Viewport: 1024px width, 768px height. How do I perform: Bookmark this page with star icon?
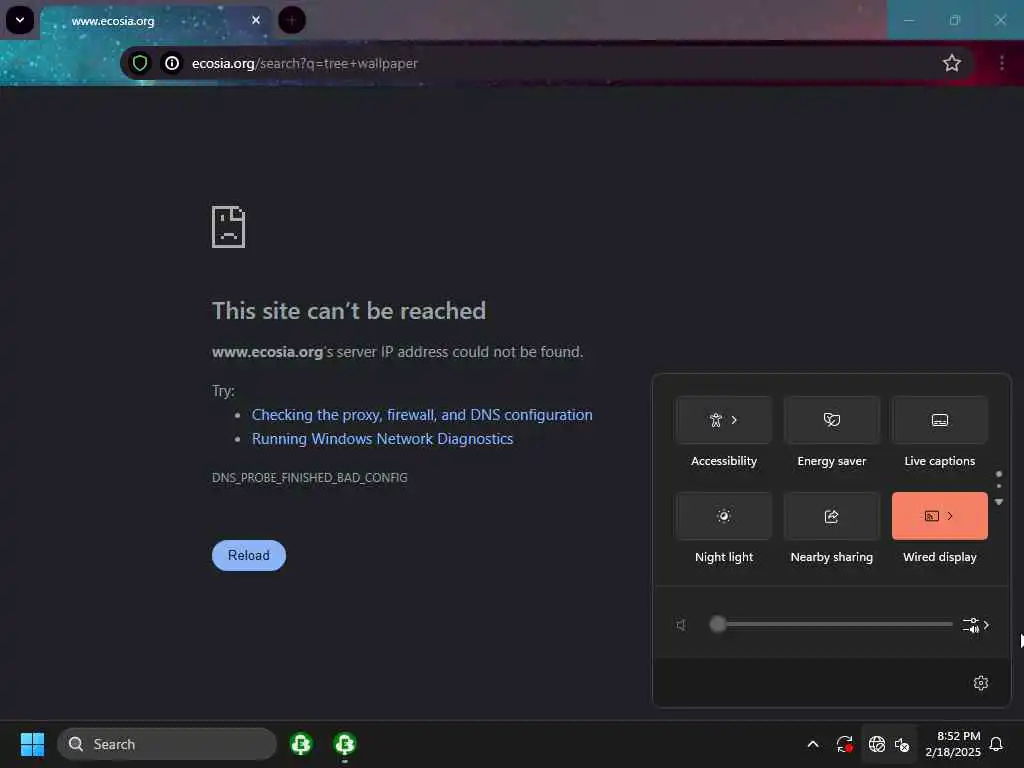point(952,63)
